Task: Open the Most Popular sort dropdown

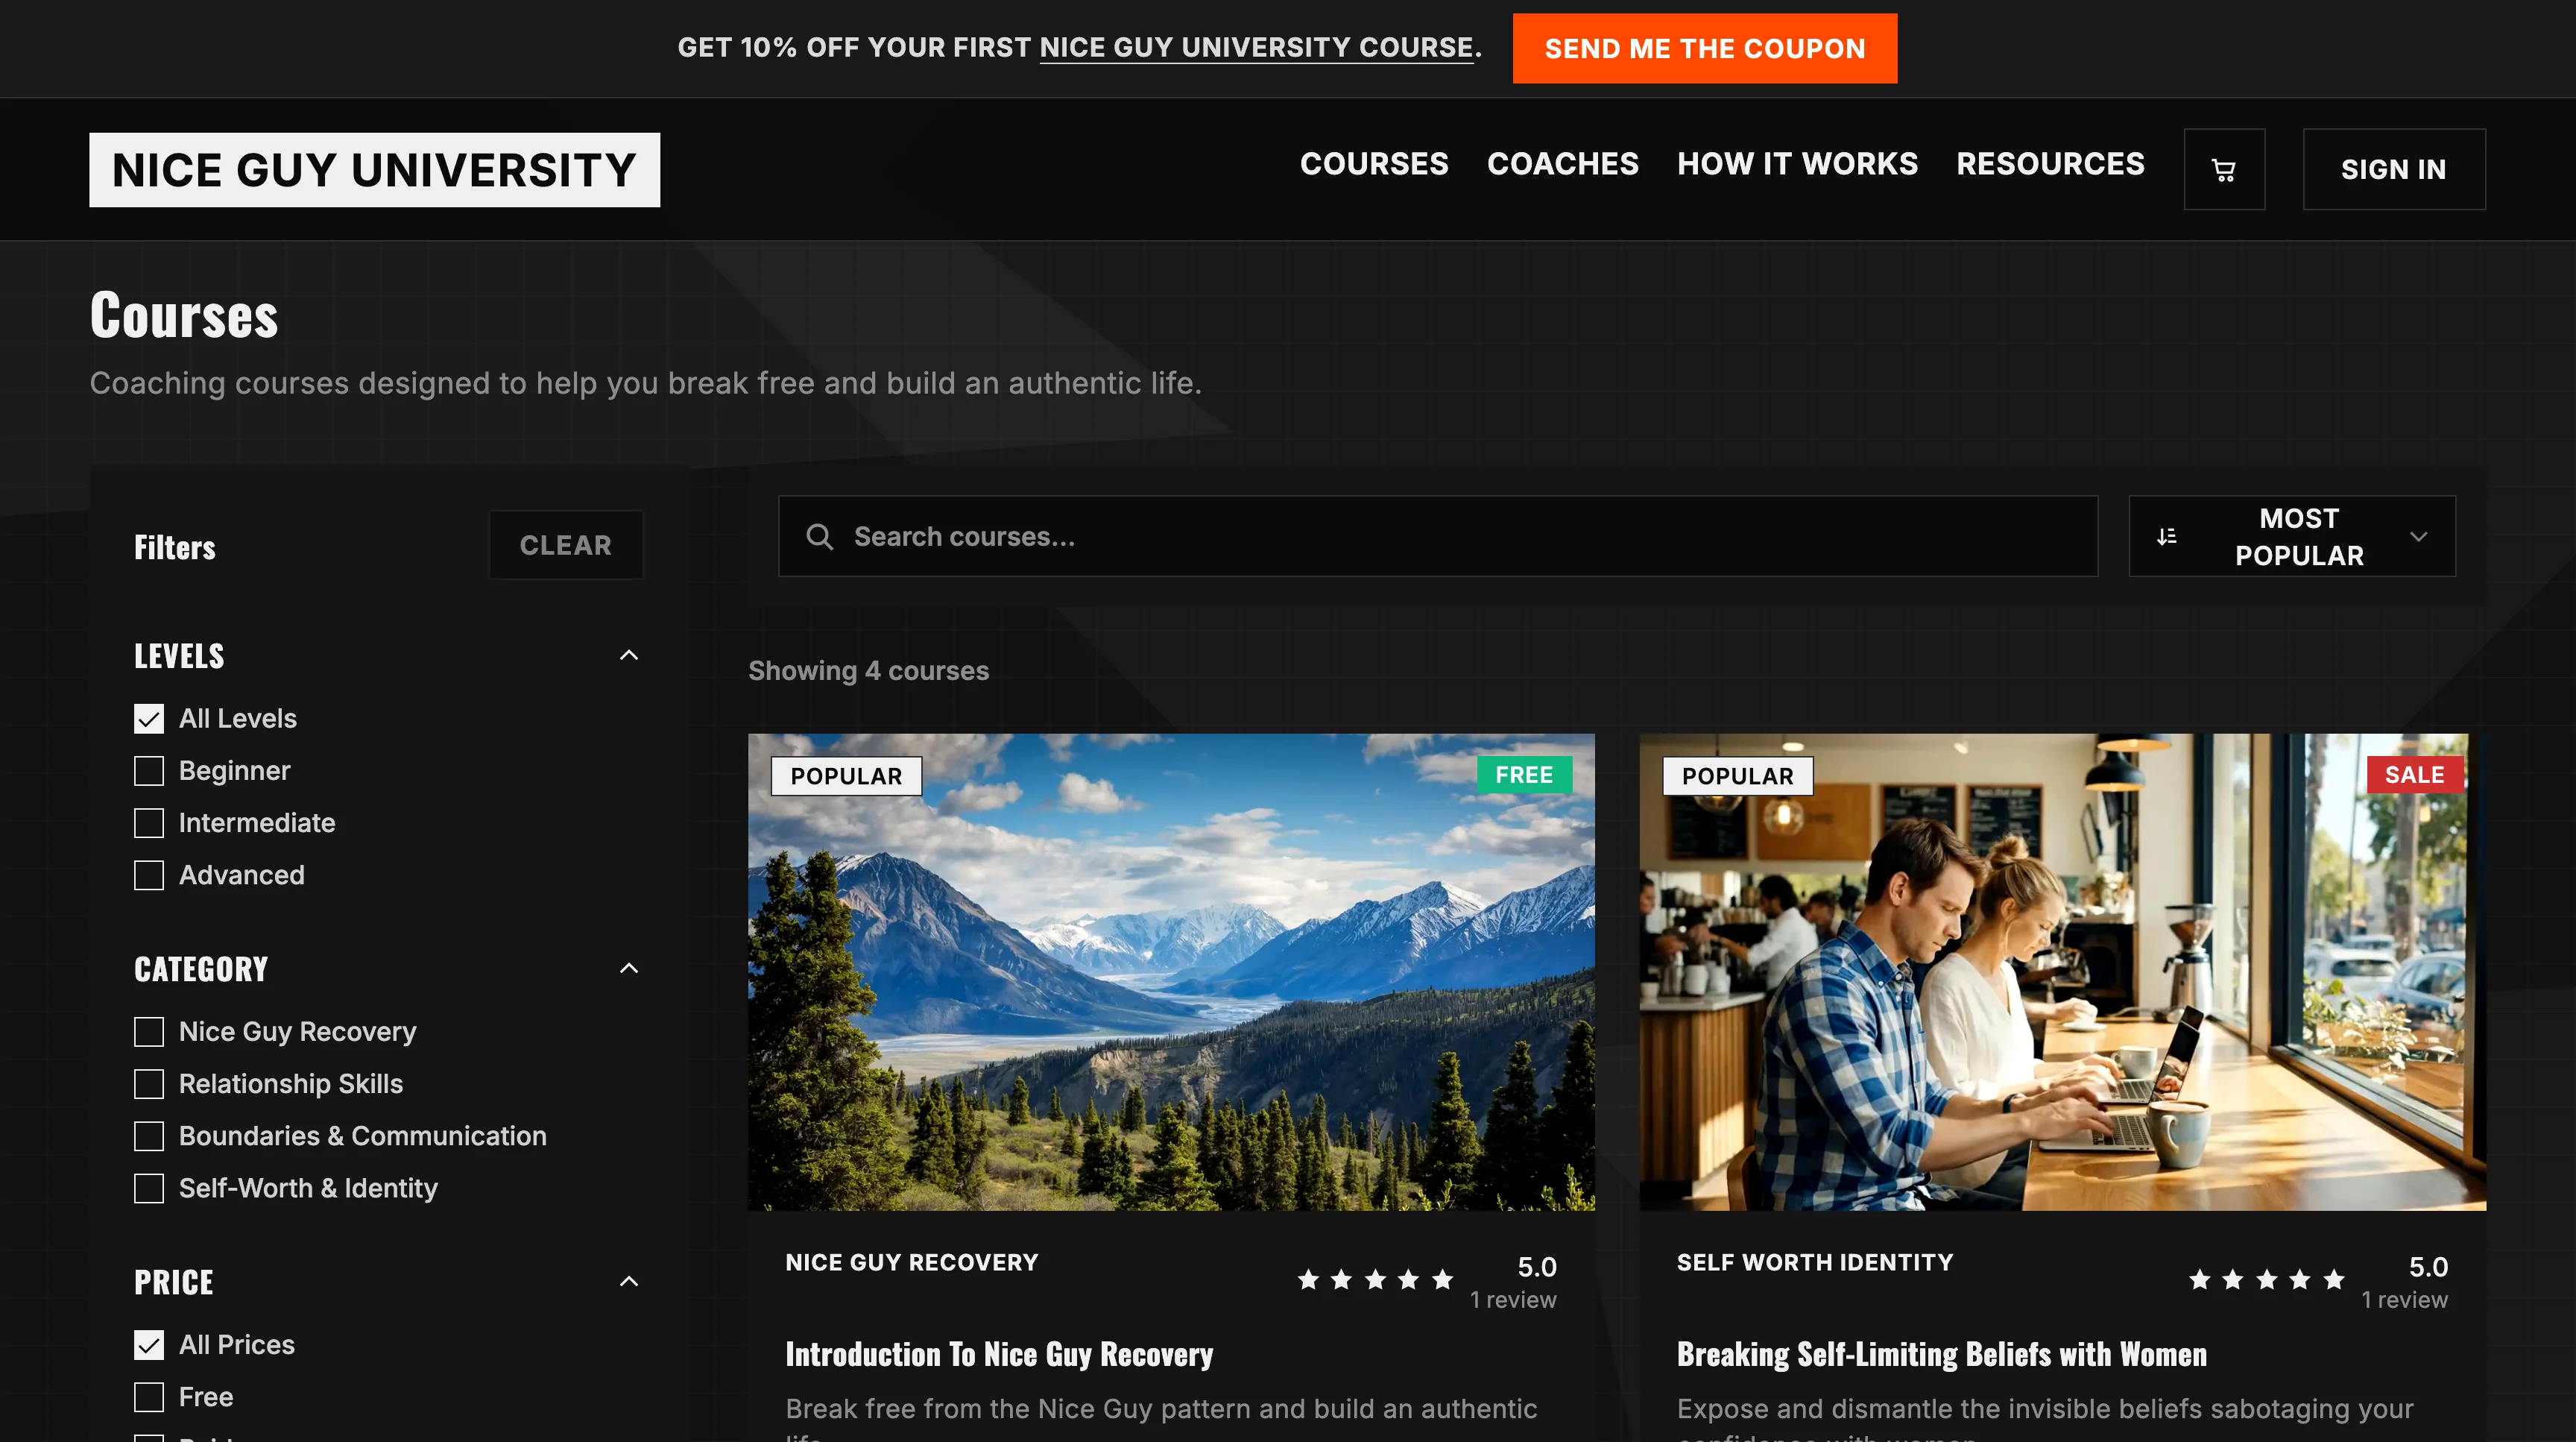Action: [x=2292, y=537]
